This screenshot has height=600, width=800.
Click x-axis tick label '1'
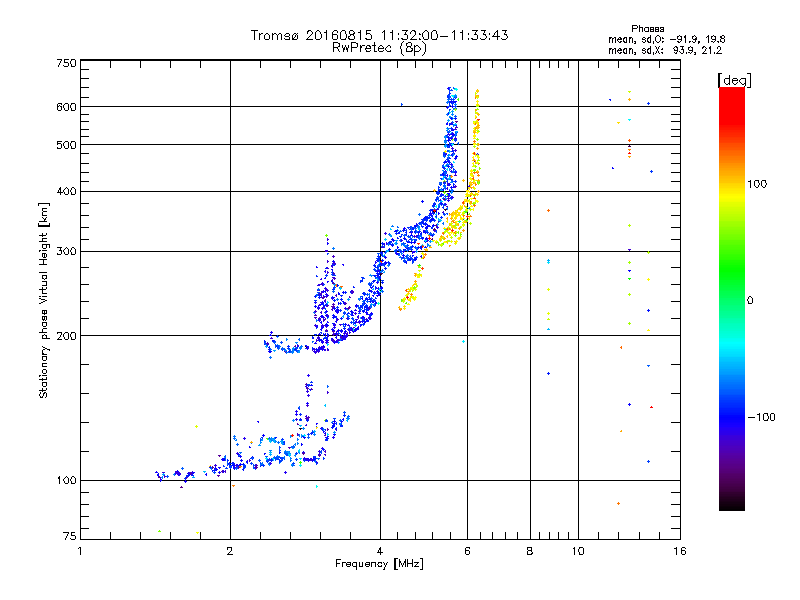[80, 551]
